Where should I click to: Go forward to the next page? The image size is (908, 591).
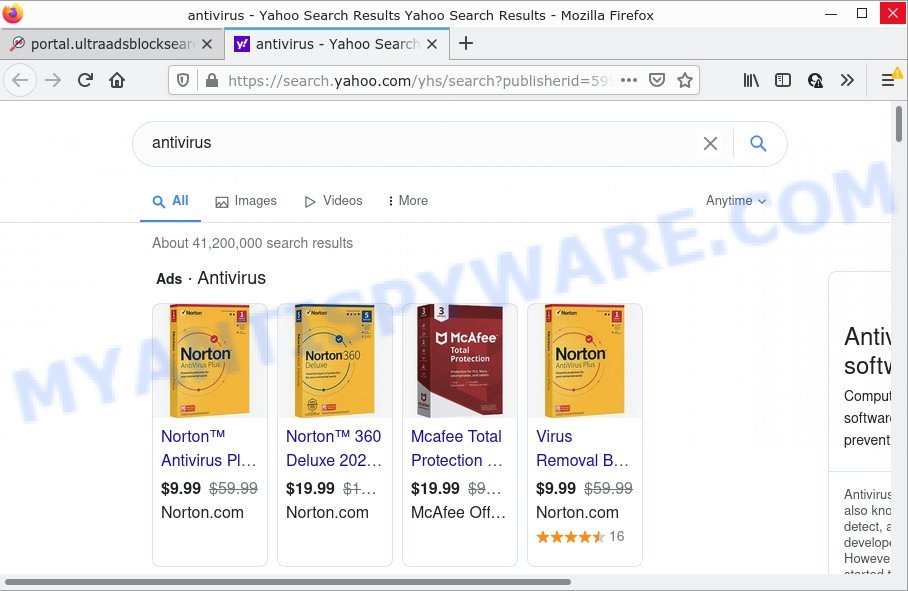[x=53, y=80]
